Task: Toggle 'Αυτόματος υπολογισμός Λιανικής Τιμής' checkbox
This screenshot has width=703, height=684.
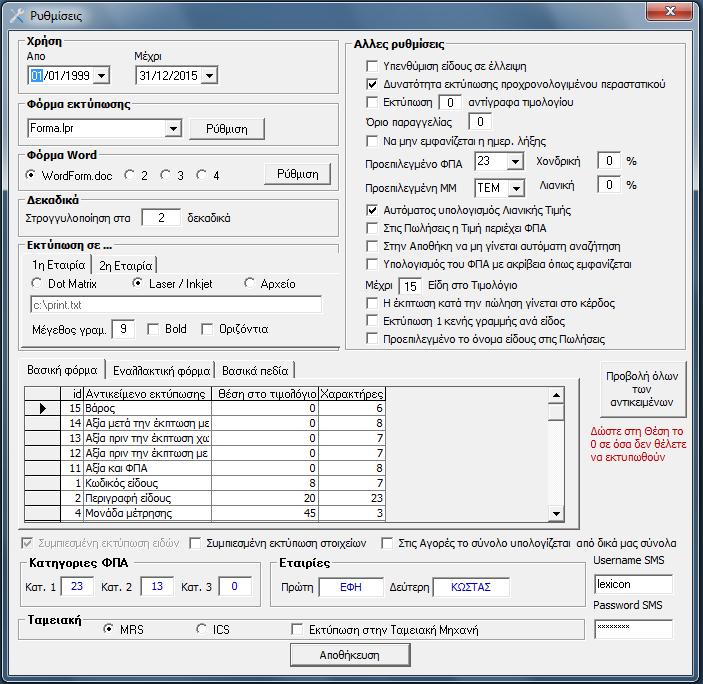Action: tap(372, 210)
